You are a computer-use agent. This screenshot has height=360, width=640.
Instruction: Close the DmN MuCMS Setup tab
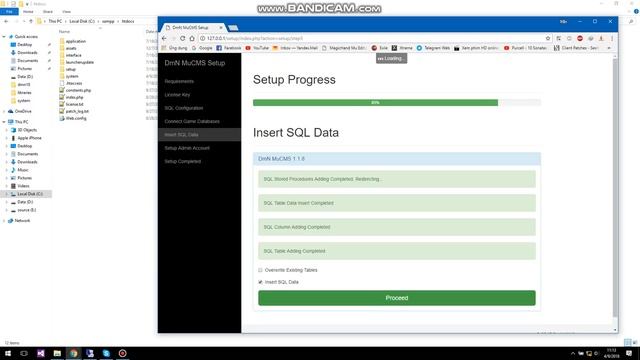(x=221, y=27)
